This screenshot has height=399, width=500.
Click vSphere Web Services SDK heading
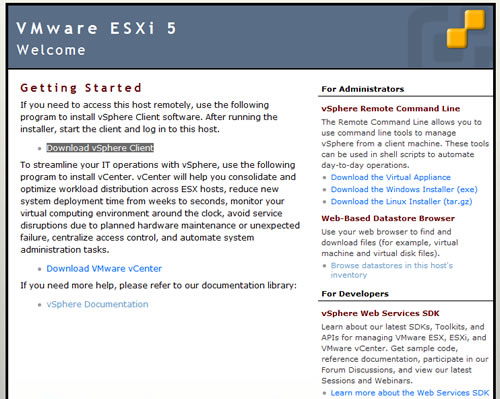[380, 313]
